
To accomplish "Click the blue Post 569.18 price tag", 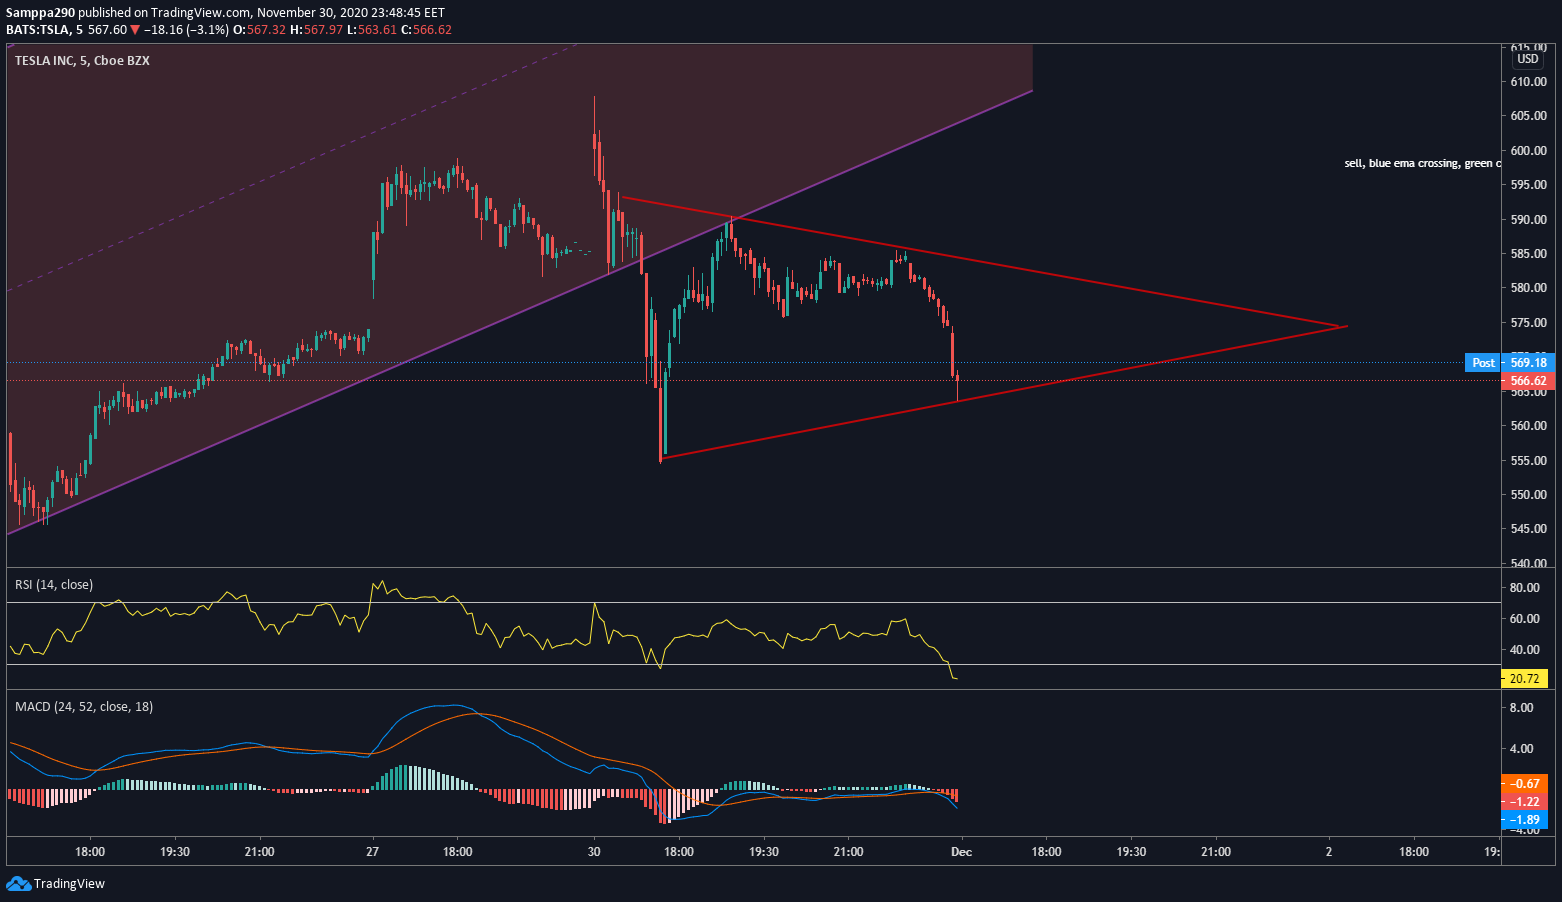I will pos(1508,362).
